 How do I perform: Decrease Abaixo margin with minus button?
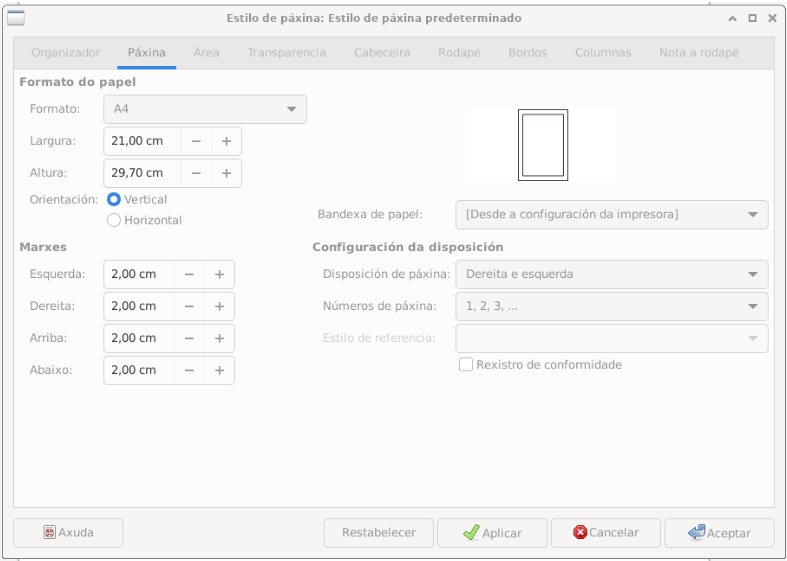point(189,370)
